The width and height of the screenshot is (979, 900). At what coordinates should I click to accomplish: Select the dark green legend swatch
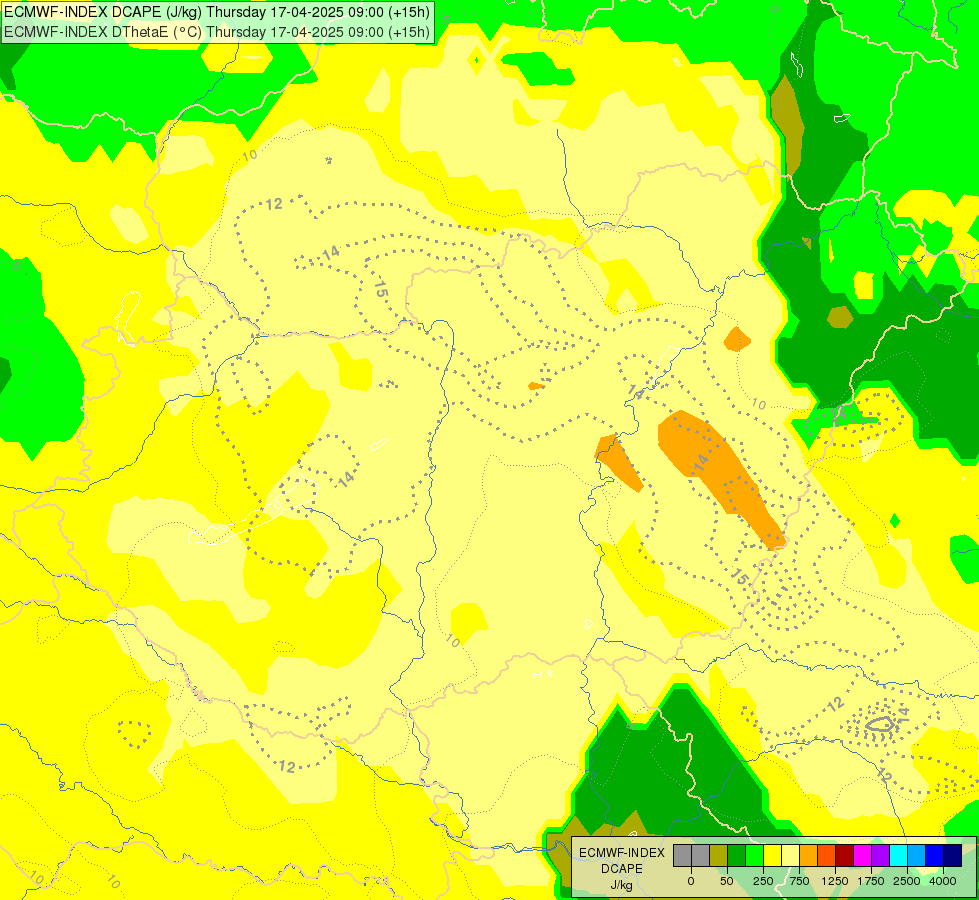point(736,855)
